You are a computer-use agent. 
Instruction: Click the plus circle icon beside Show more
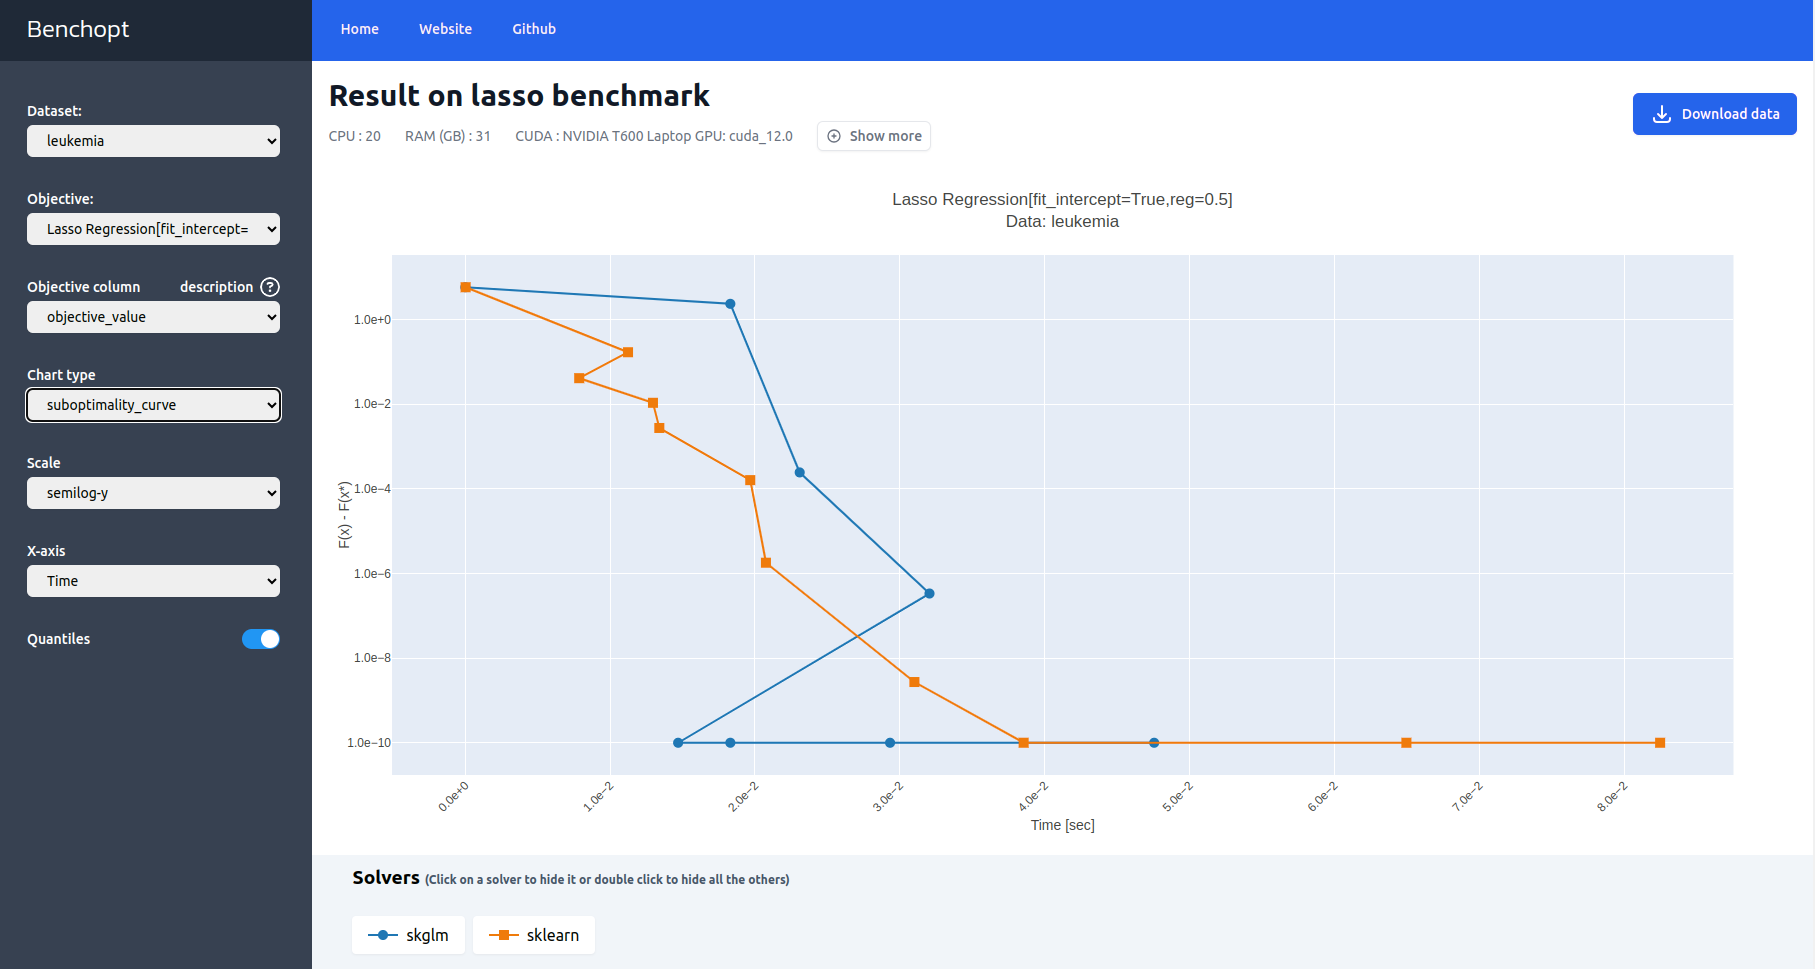pos(834,136)
